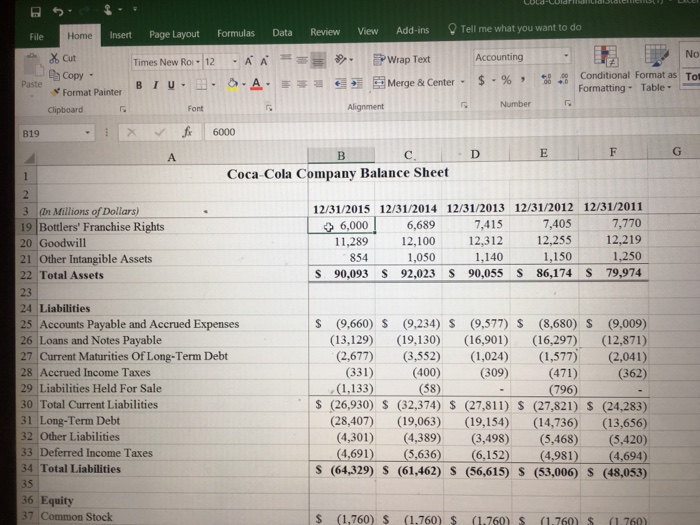
Task: Expand the Font dialog launcher
Action: 269,108
